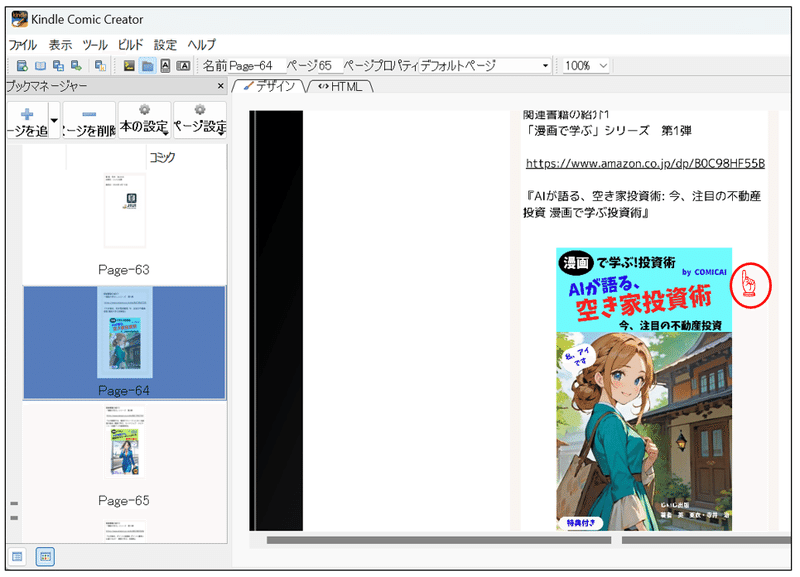Open the ビルド menu
Viewport: 800px width, 577px height.
[x=131, y=45]
